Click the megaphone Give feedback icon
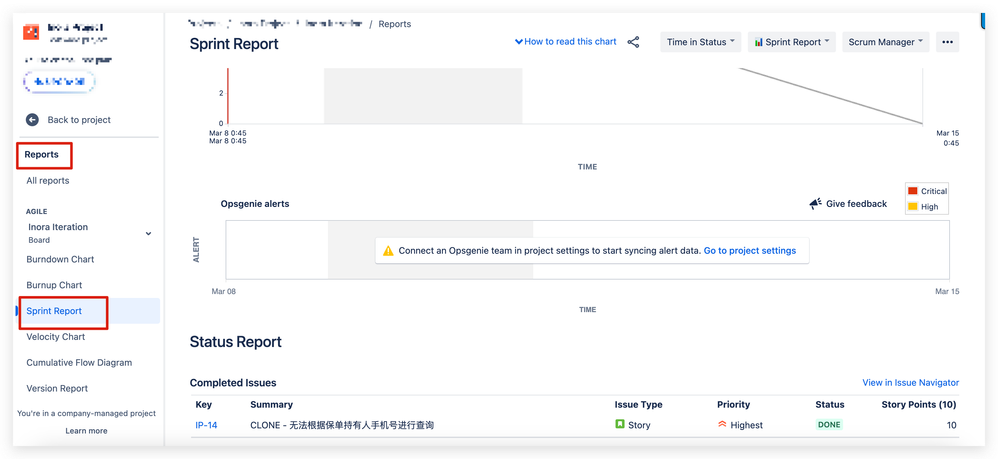Viewport: 998px width, 459px height. [815, 204]
